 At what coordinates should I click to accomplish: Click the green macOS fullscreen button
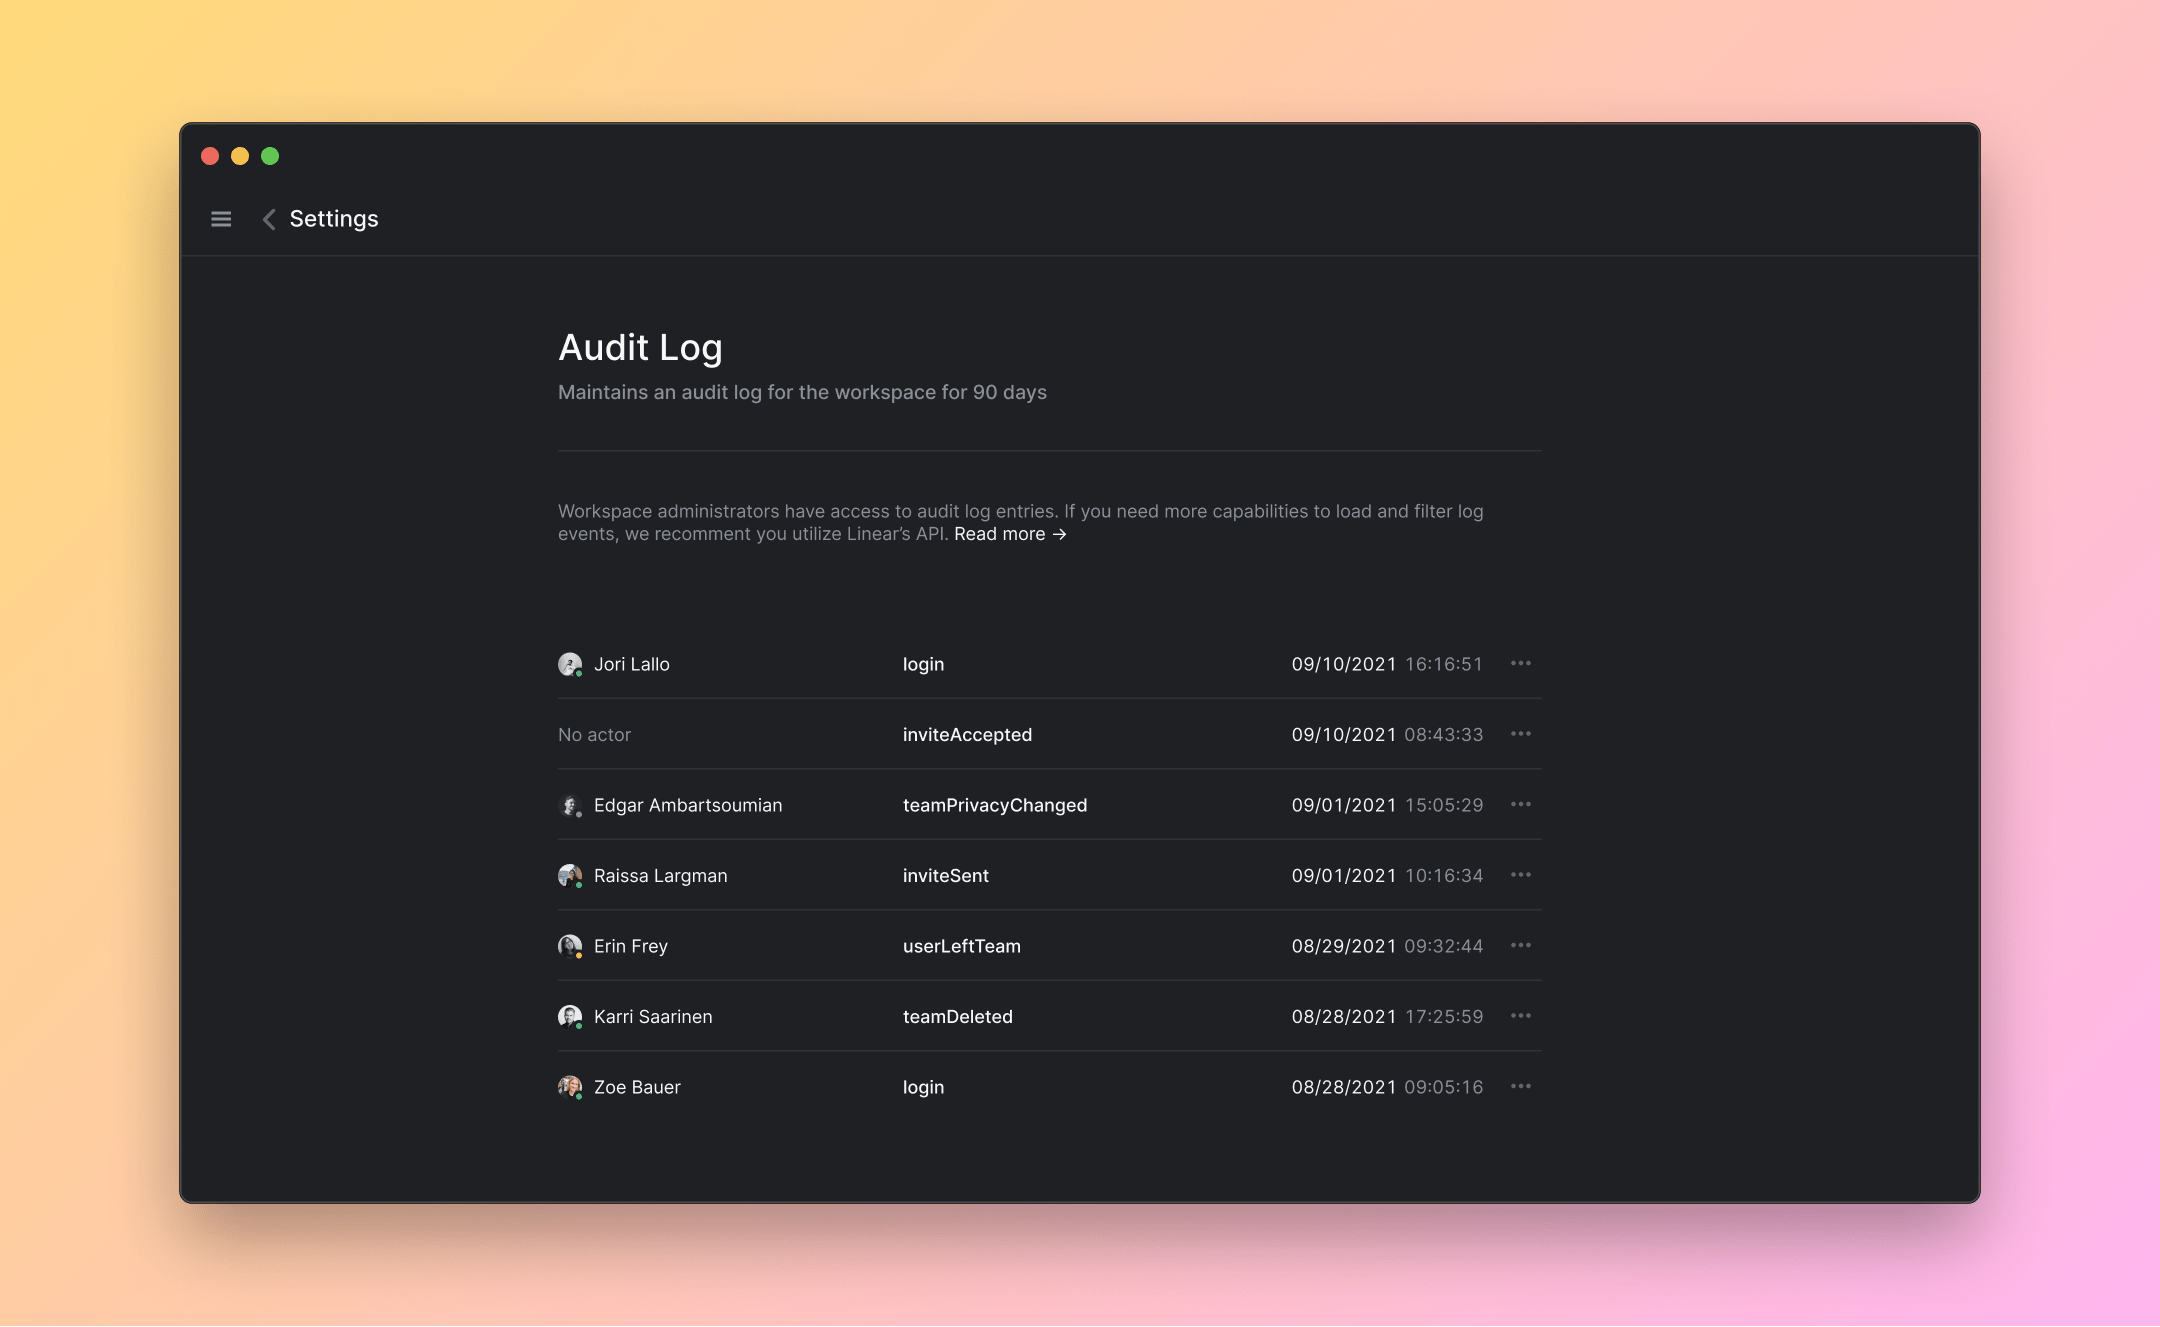270,156
